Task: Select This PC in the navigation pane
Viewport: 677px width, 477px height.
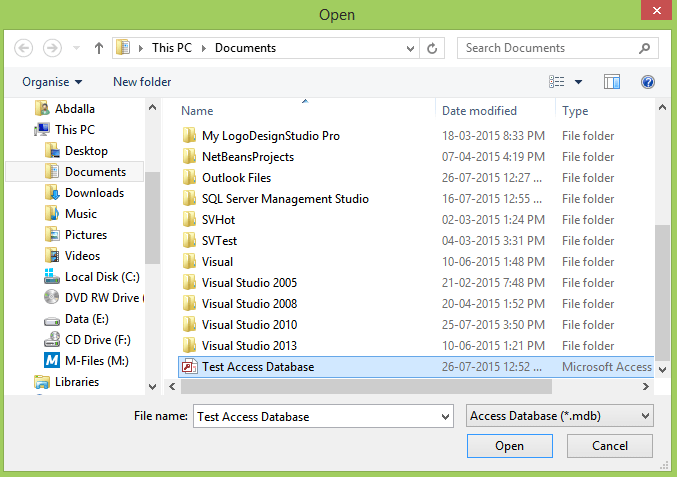Action: pyautogui.click(x=65, y=130)
